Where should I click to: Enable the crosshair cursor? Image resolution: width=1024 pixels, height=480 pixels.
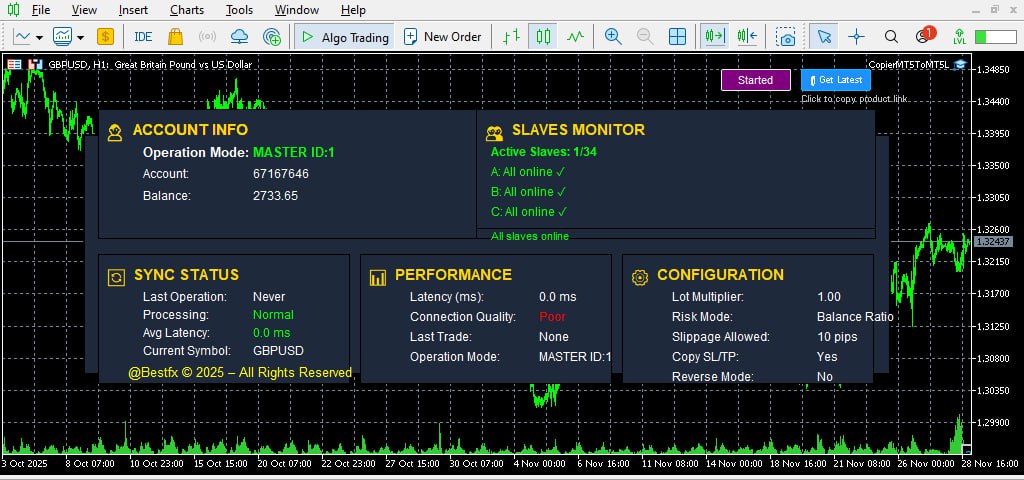(856, 37)
